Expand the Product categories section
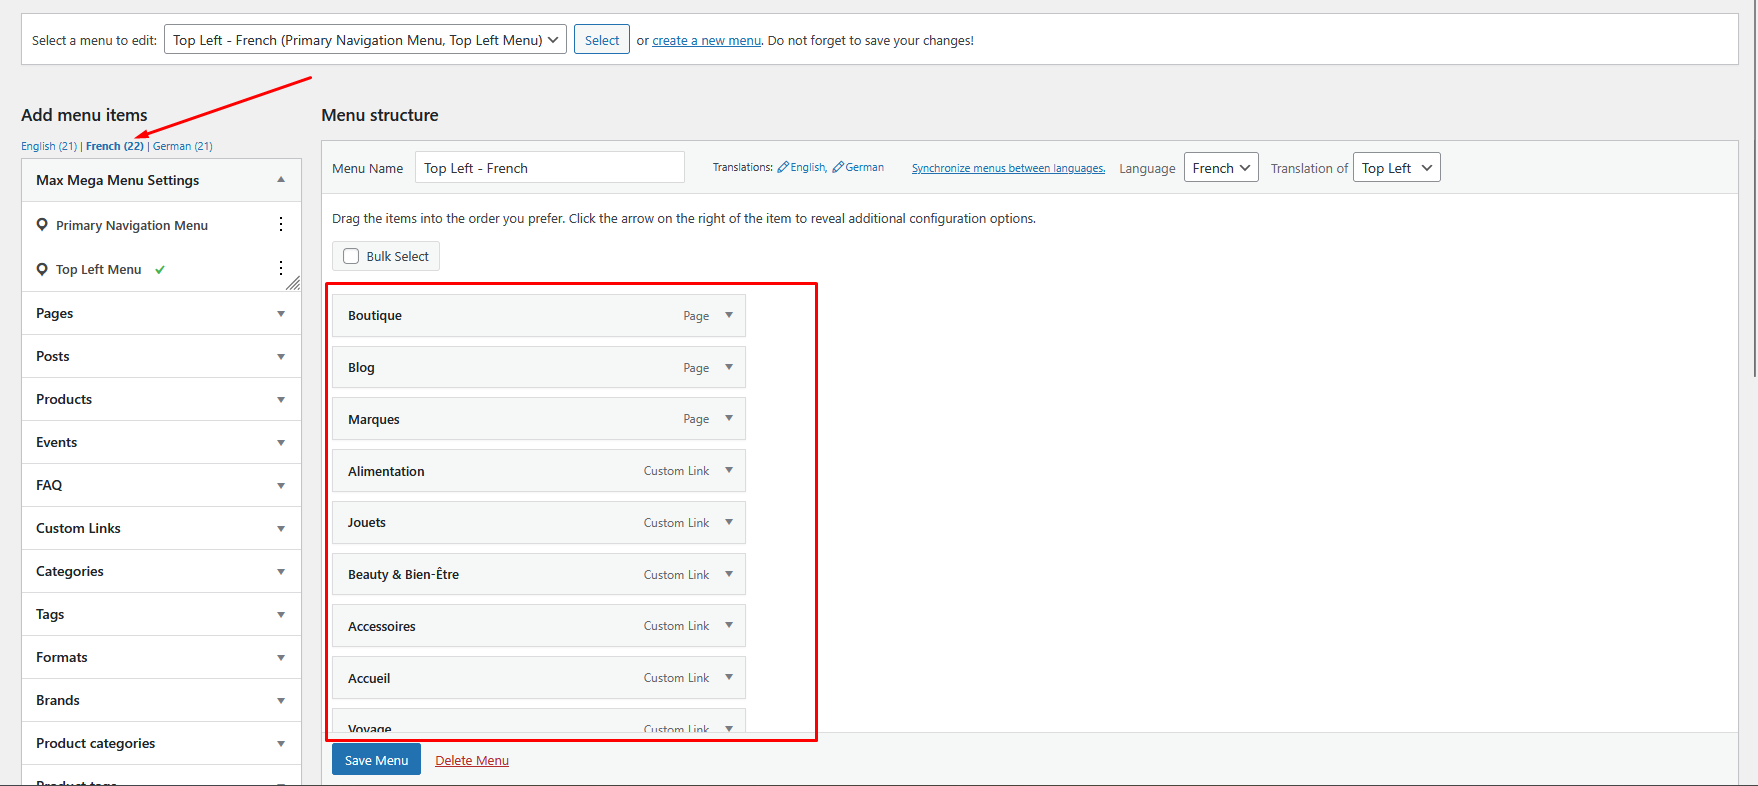 tap(281, 743)
